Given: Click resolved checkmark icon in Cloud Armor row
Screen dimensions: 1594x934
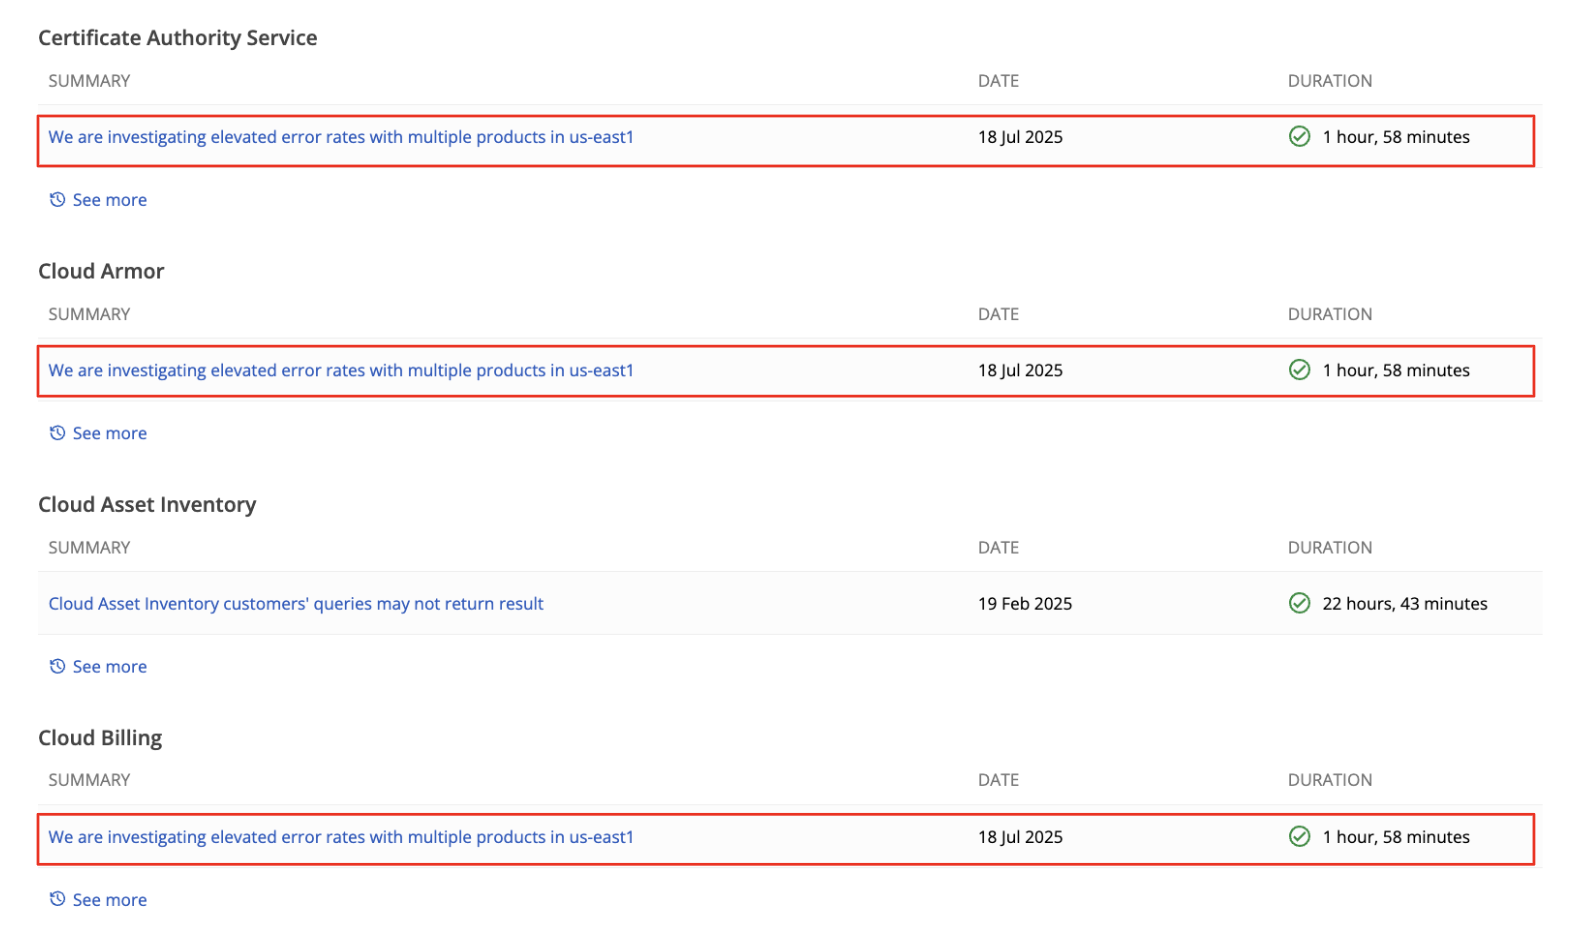Looking at the screenshot, I should [1300, 370].
